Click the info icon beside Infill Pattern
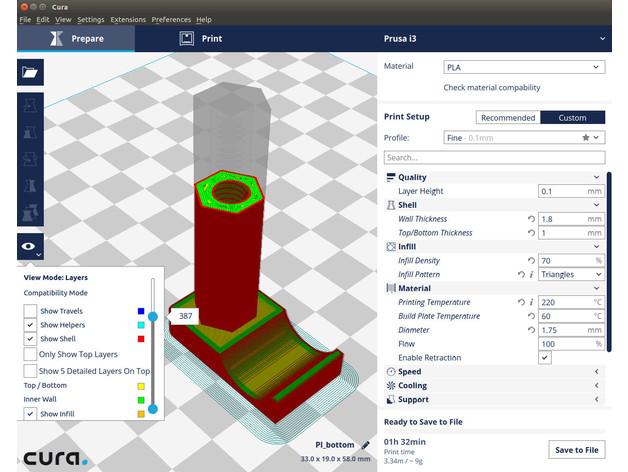The width and height of the screenshot is (628, 472). click(x=531, y=274)
